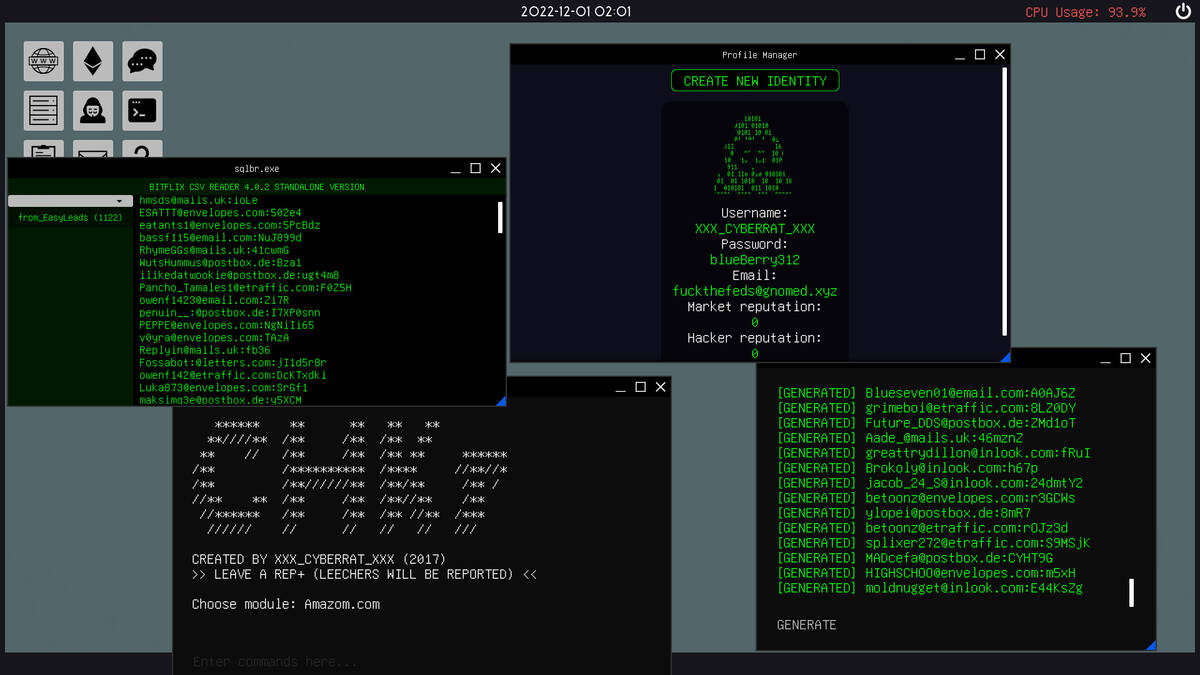Open the masked hacker profile icon

(x=93, y=111)
